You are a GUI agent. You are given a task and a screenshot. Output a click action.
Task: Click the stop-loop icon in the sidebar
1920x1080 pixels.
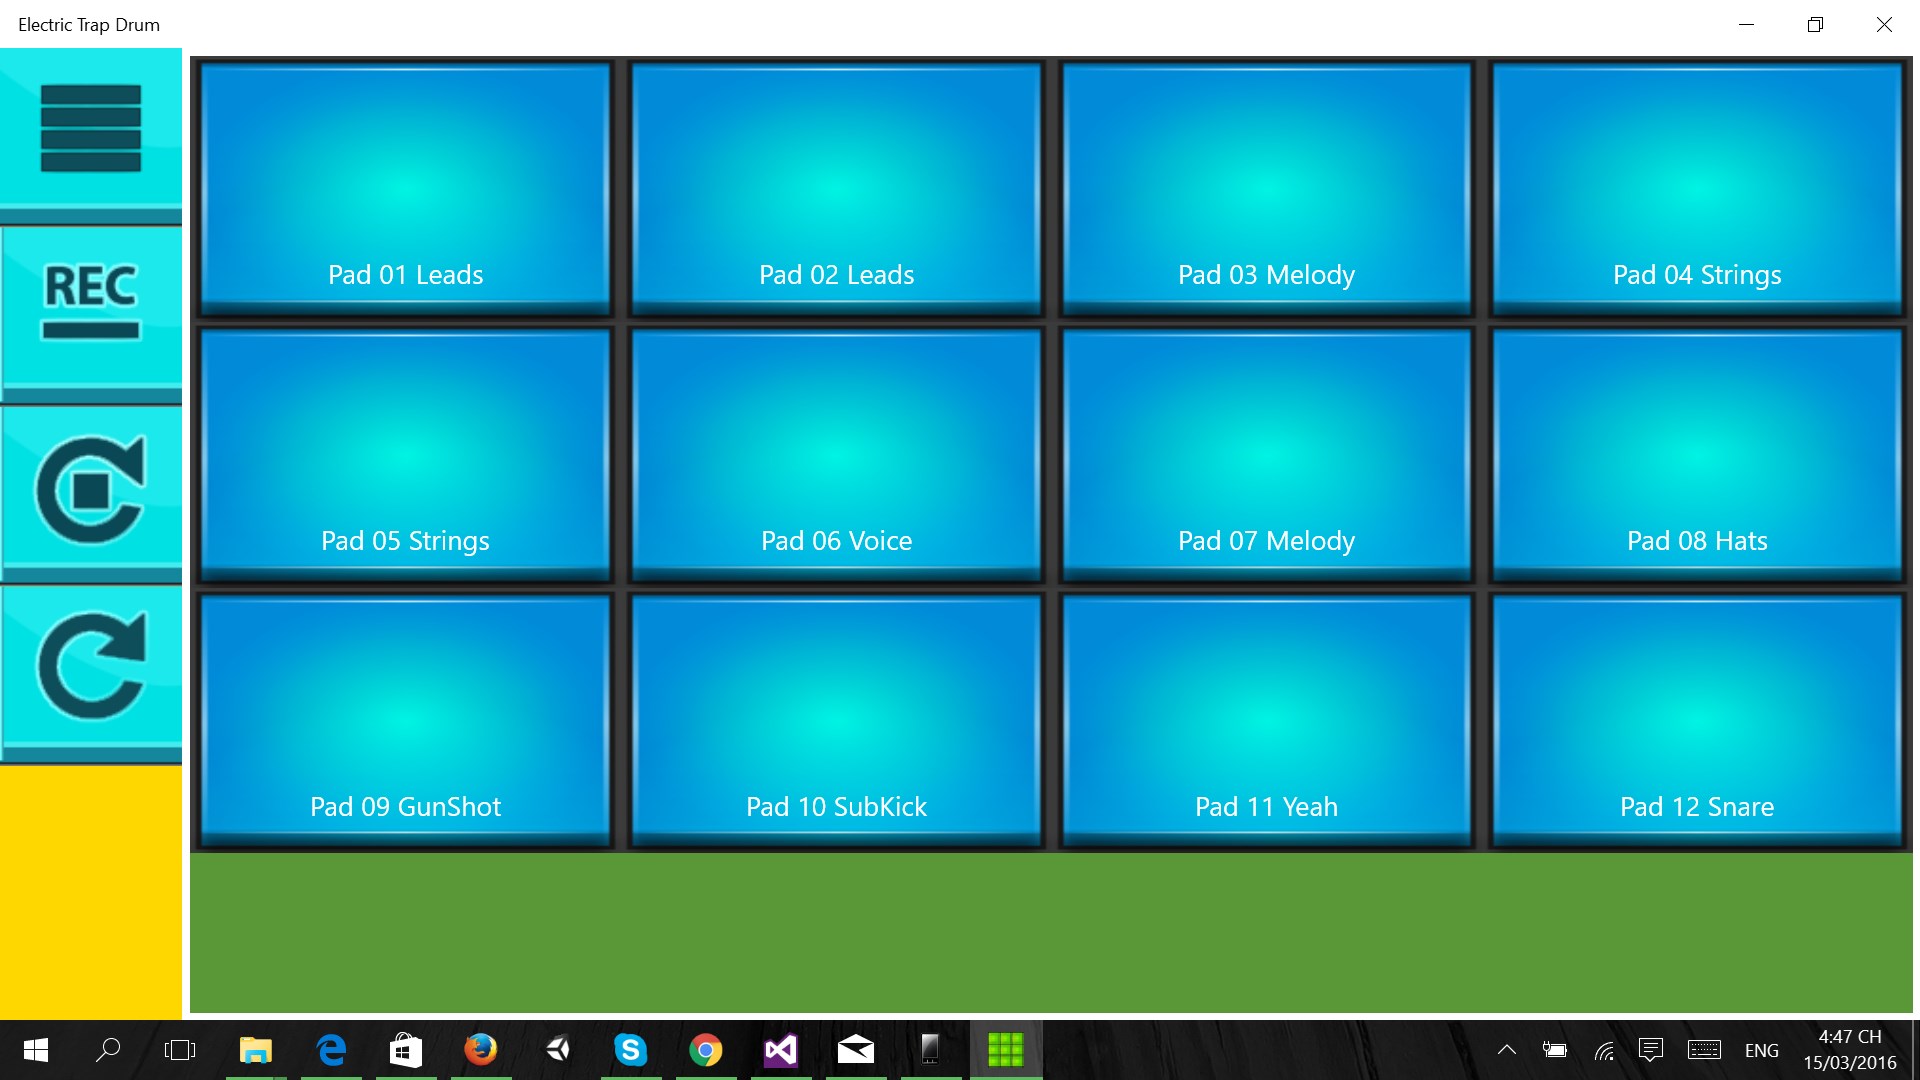89,490
